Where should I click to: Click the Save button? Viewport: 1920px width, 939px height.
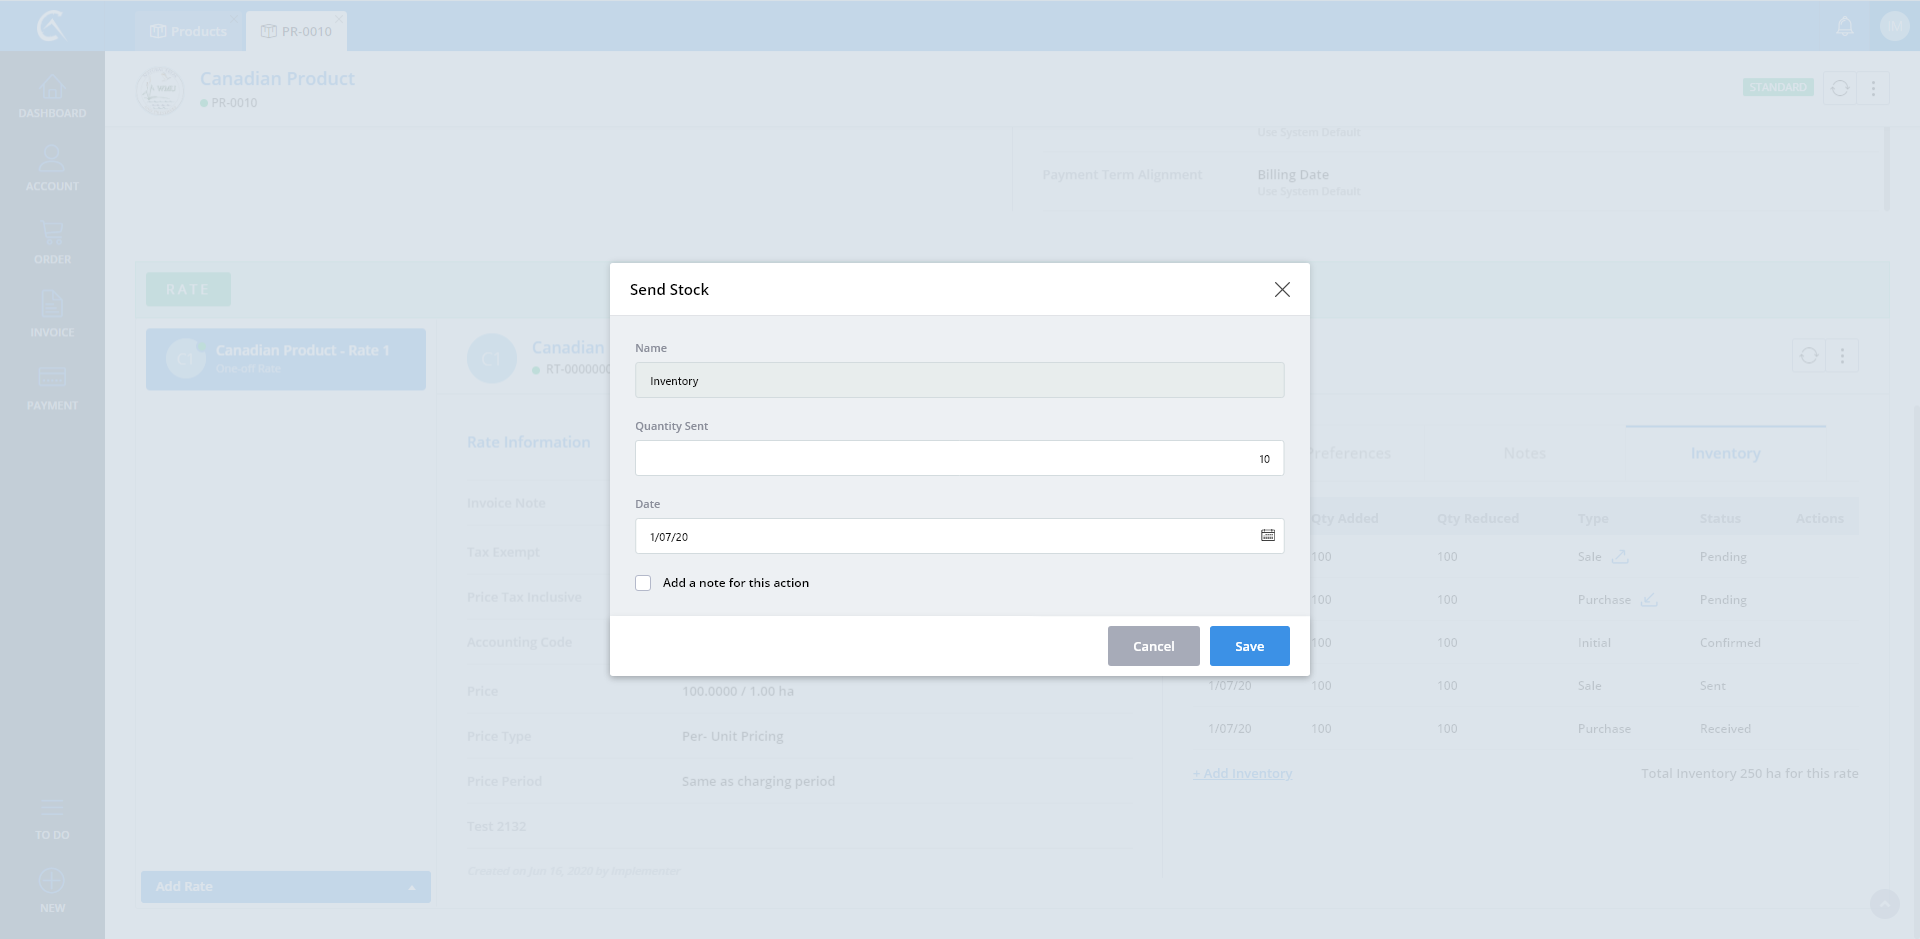(1249, 646)
